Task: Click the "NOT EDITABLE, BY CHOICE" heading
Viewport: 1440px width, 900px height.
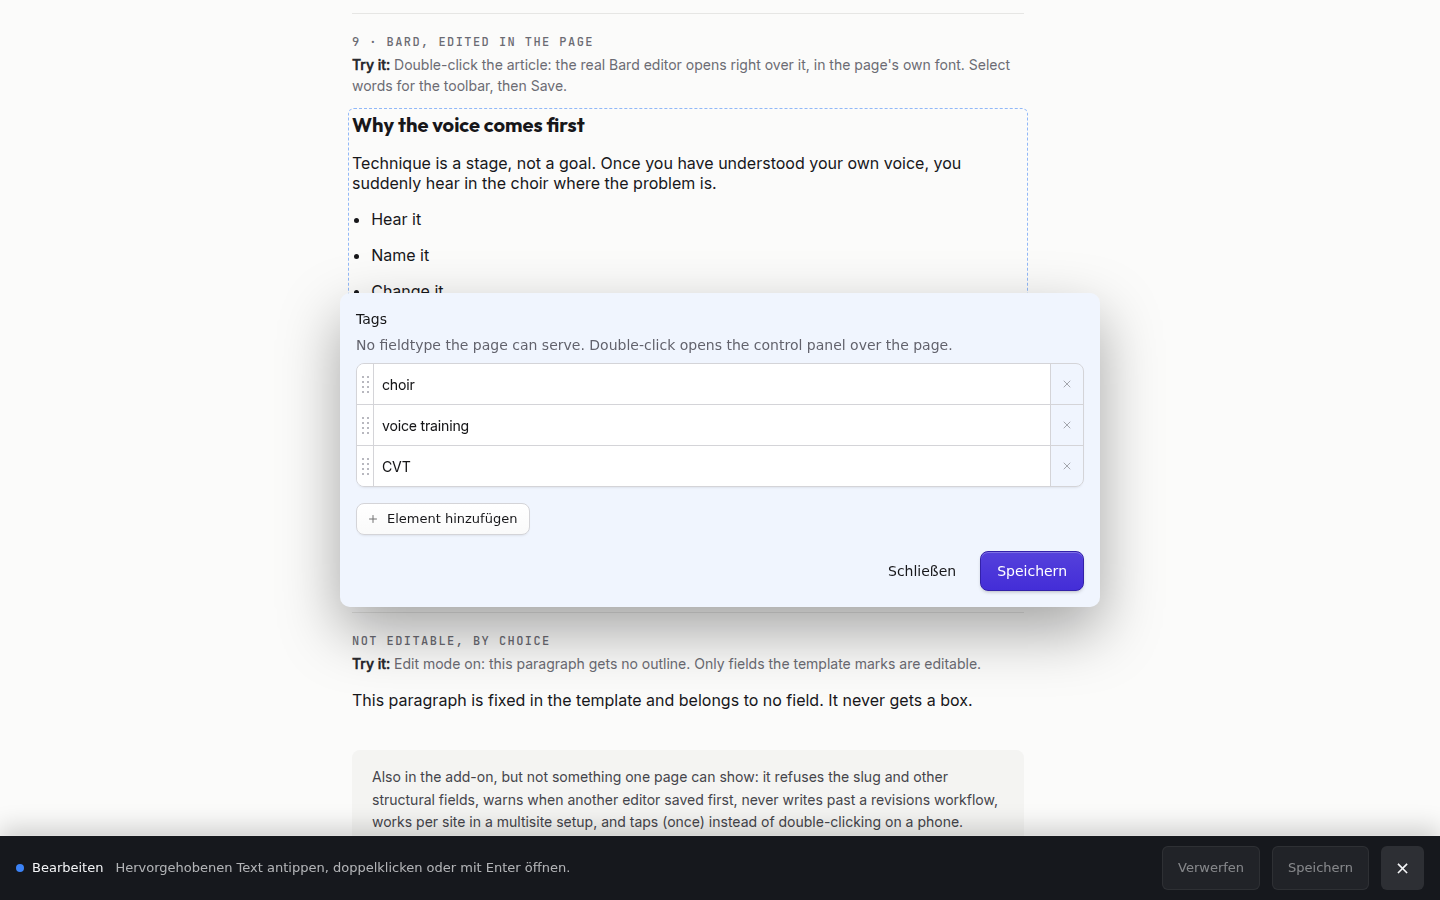Action: 451,641
